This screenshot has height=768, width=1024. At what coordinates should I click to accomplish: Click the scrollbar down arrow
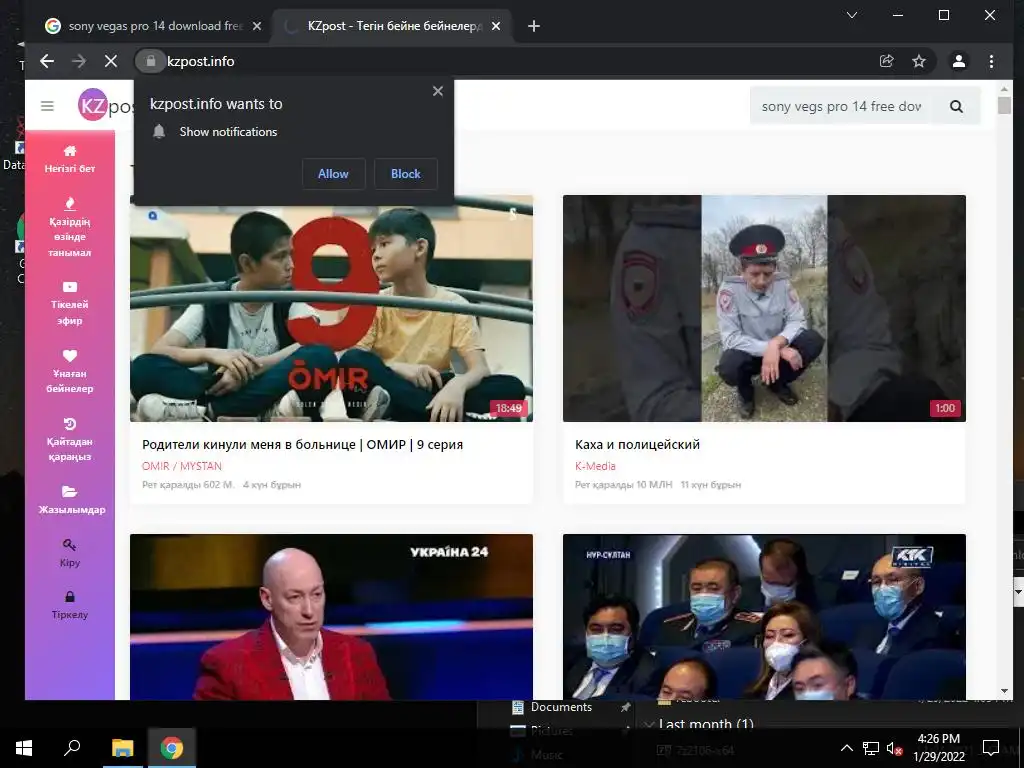point(1004,691)
